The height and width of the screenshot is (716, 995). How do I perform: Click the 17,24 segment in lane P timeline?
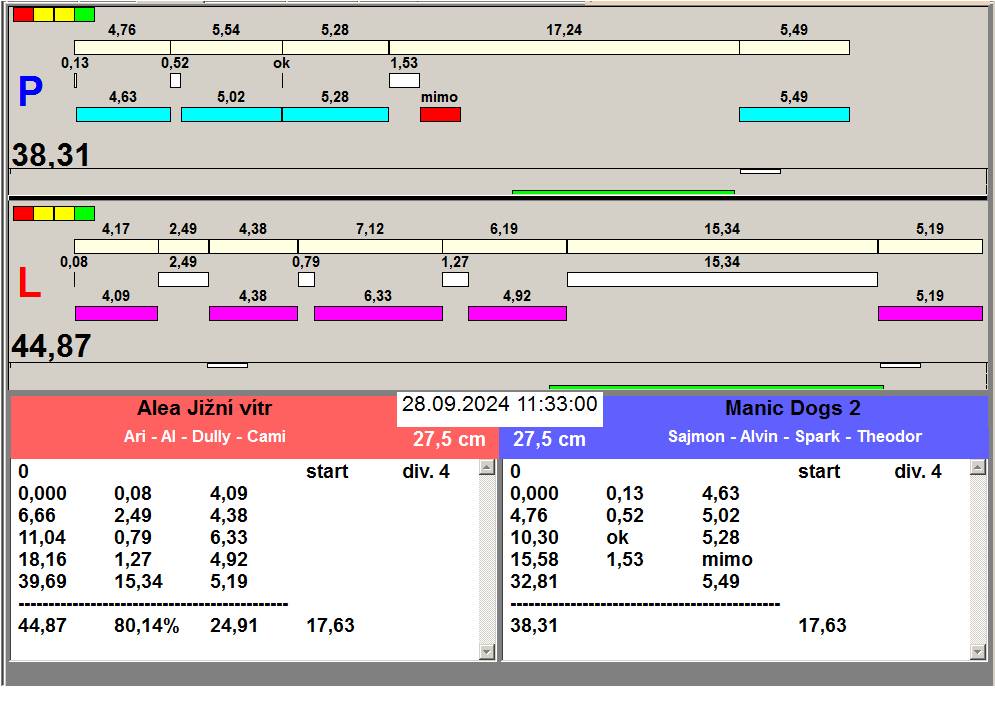564,47
